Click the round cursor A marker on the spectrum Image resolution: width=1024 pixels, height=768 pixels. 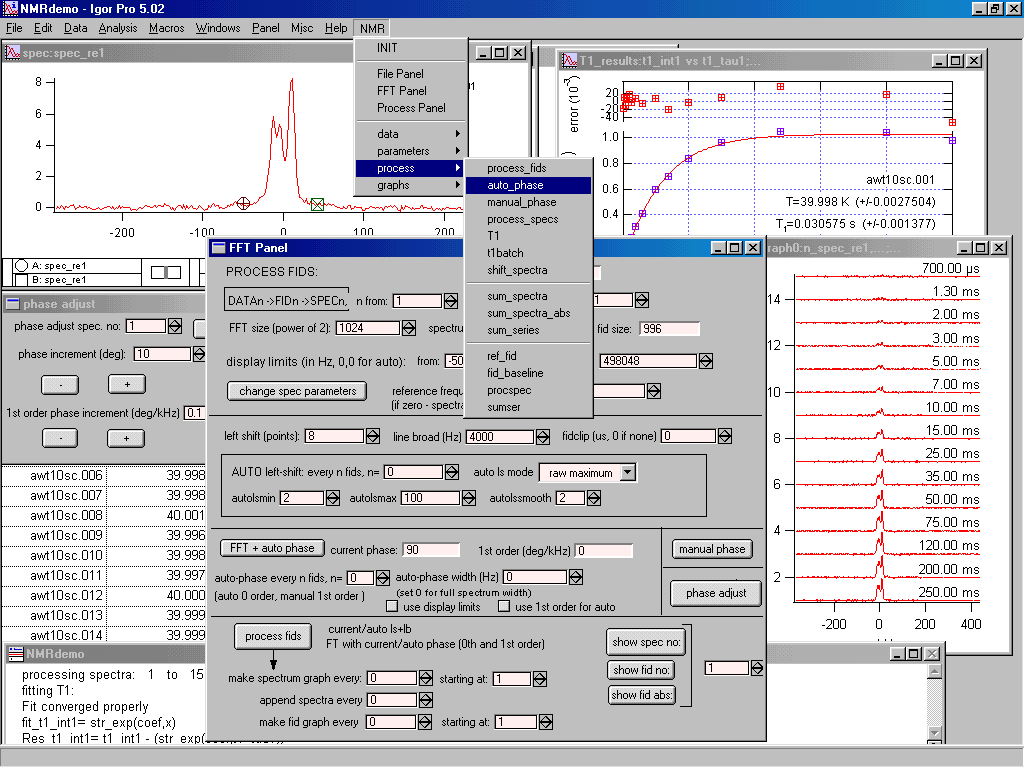click(x=243, y=204)
